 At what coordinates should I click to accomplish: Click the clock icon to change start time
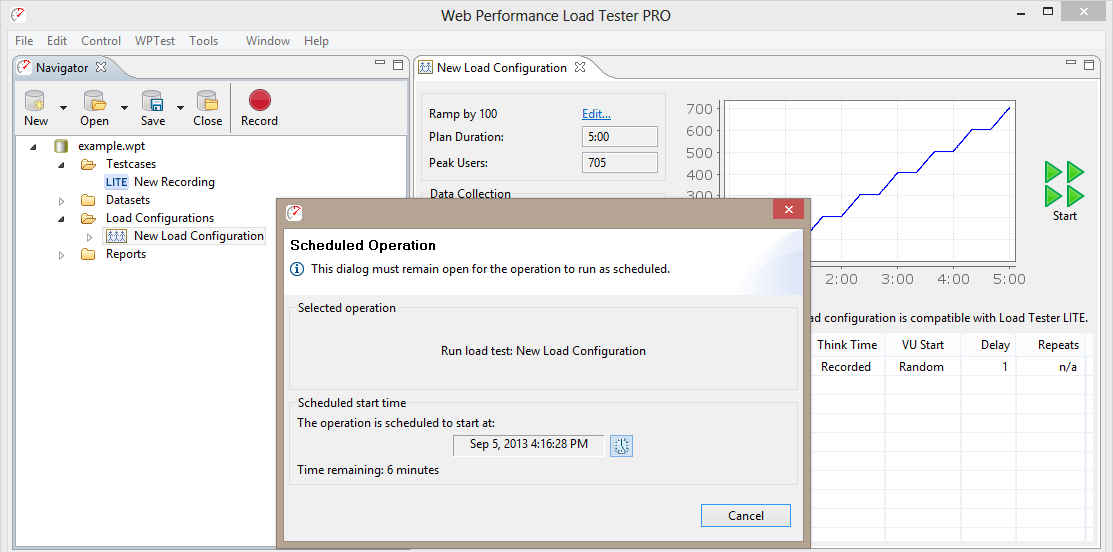(621, 446)
